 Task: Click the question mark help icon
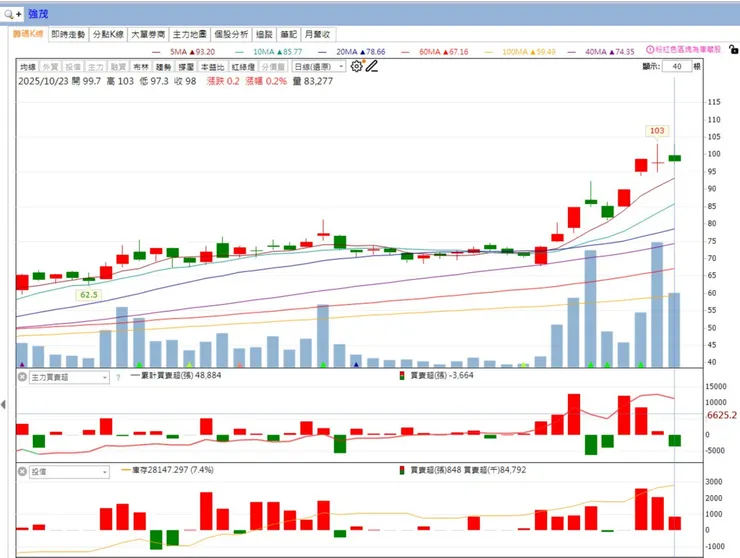pos(118,377)
